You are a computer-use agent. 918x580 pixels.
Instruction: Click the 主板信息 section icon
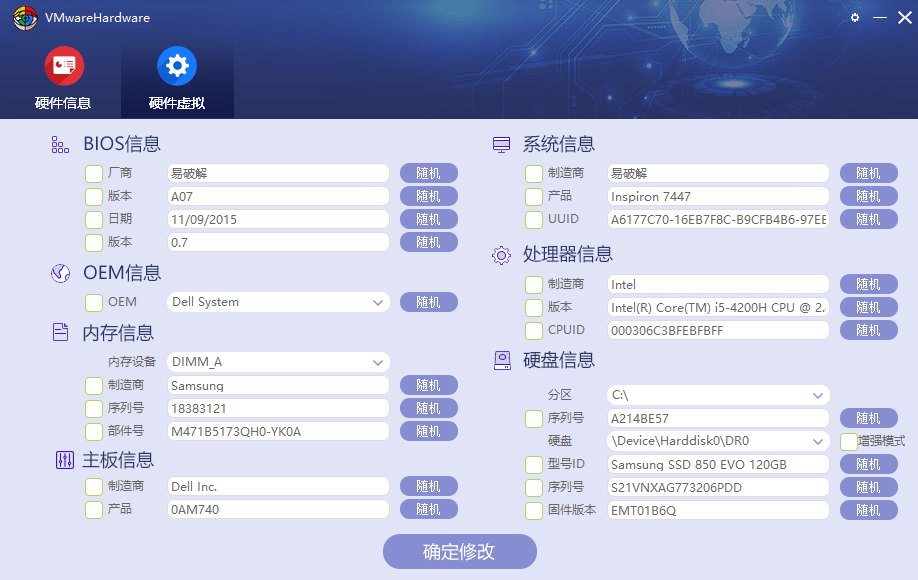pyautogui.click(x=64, y=460)
